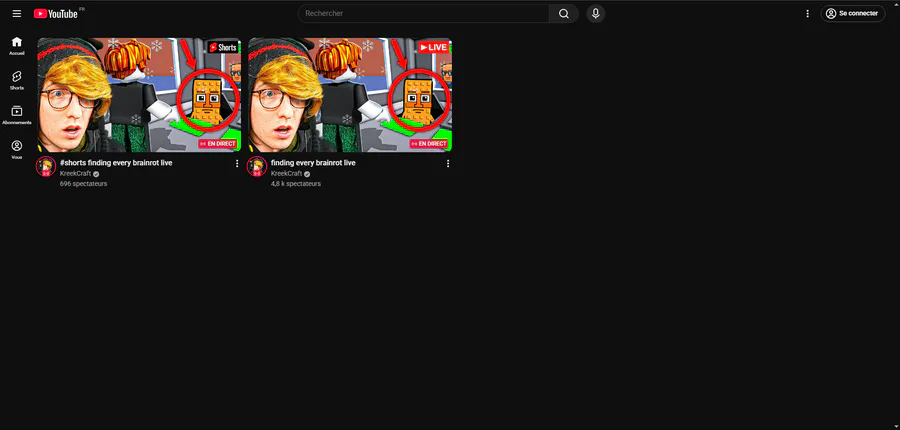The height and width of the screenshot is (430, 900).
Task: Open the #shorts live video thumbnail
Action: tap(139, 95)
